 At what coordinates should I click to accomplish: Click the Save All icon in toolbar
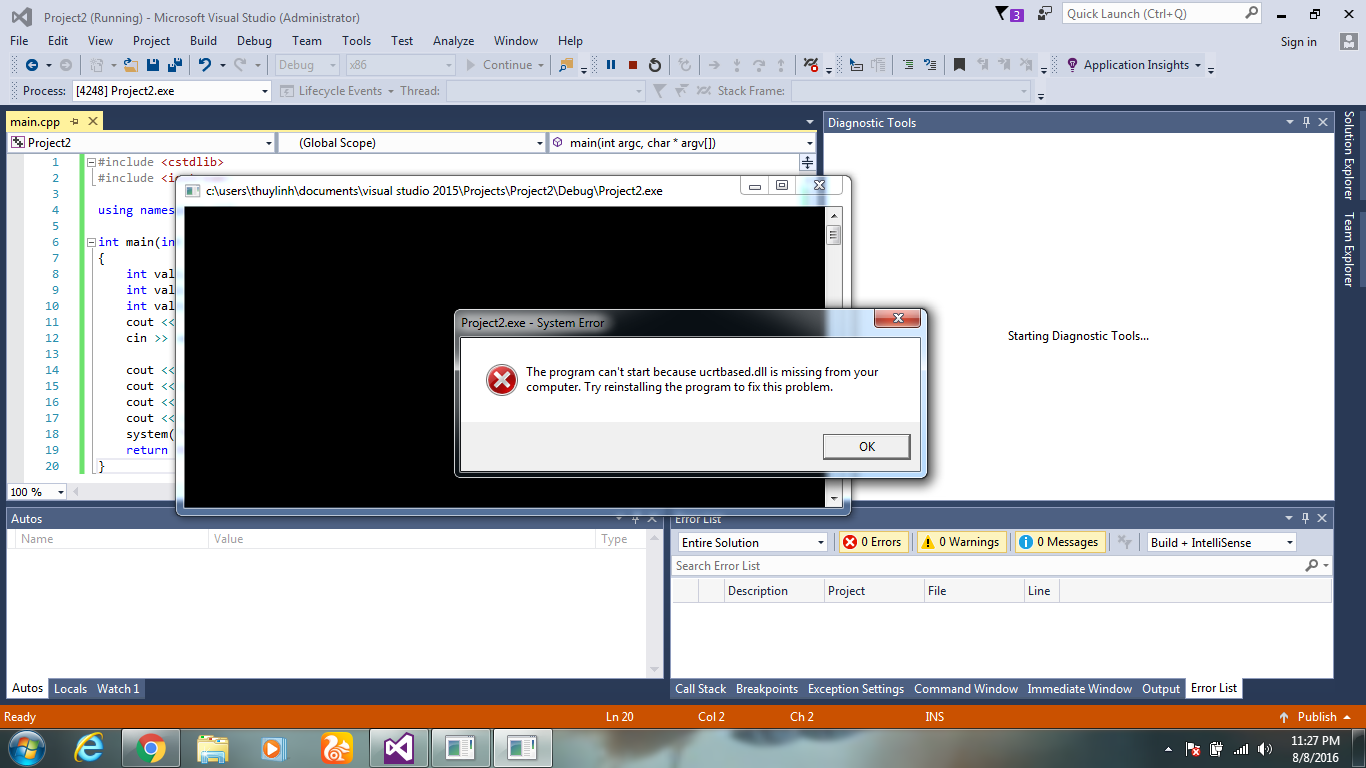(174, 65)
